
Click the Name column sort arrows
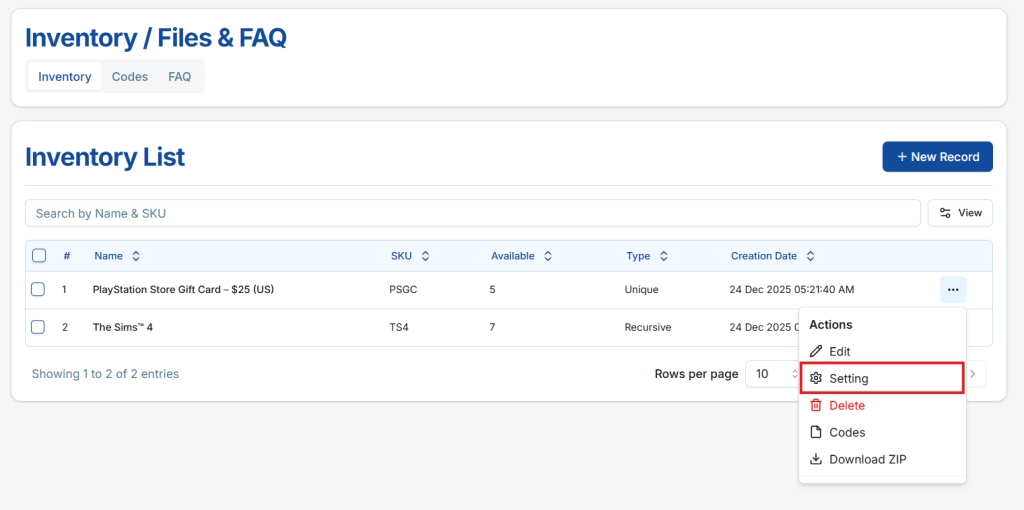pos(136,256)
